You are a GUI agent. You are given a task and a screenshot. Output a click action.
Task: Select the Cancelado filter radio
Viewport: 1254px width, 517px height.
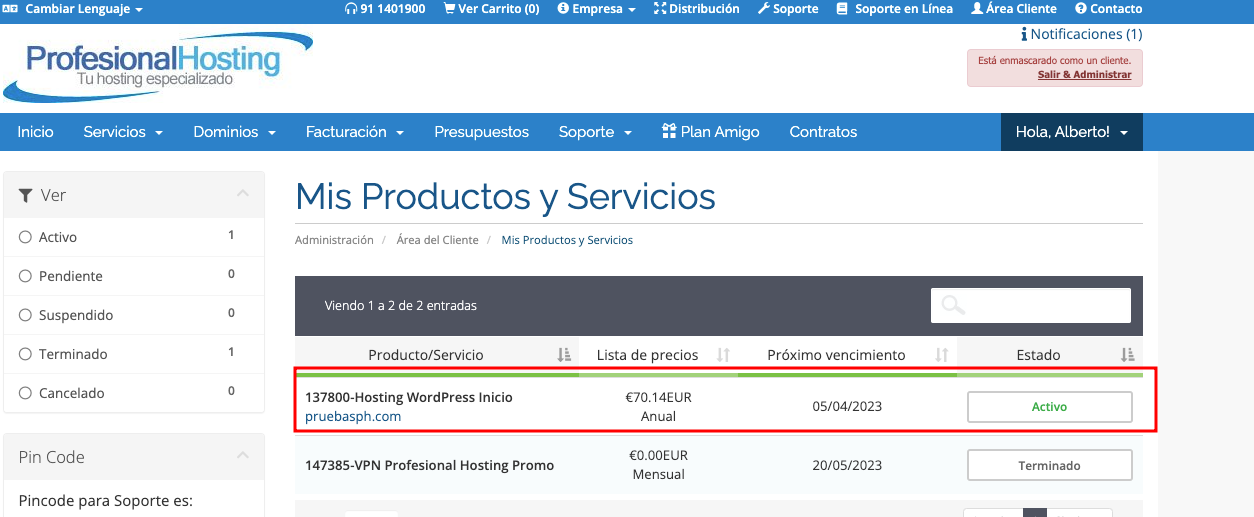point(25,393)
